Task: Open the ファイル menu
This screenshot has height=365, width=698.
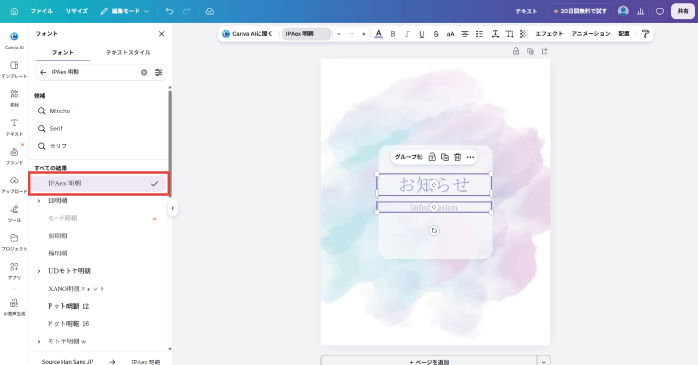Action: click(x=41, y=11)
